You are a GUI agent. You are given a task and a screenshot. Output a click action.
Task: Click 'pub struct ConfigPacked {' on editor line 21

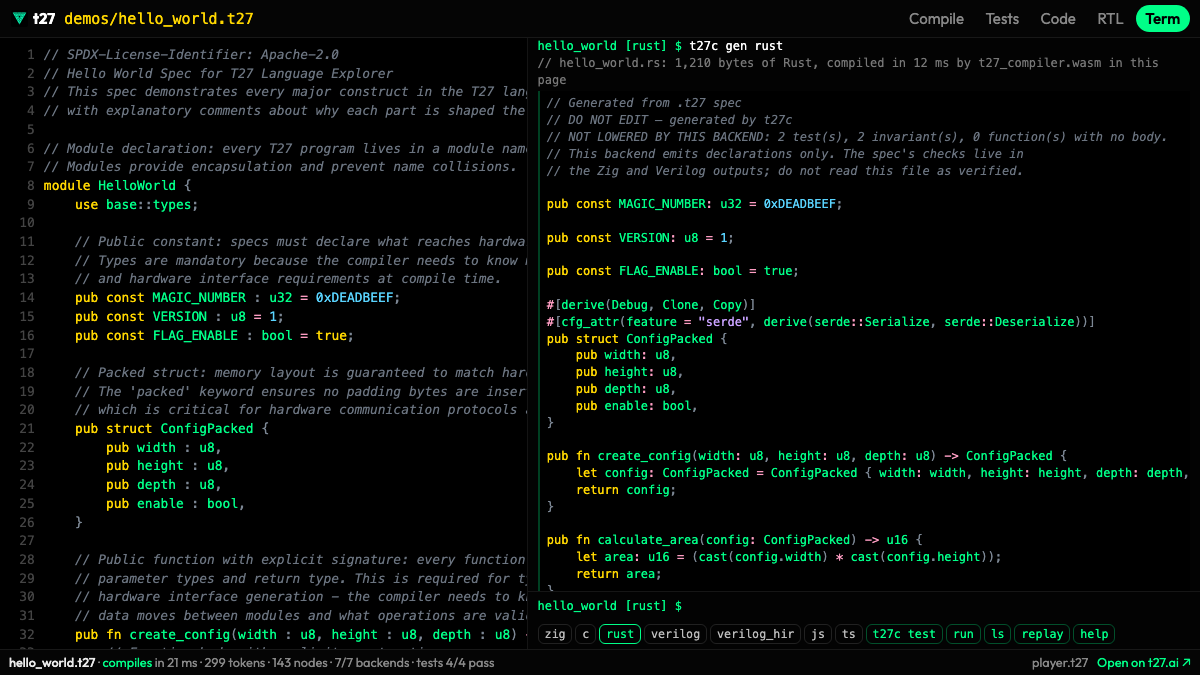click(172, 429)
